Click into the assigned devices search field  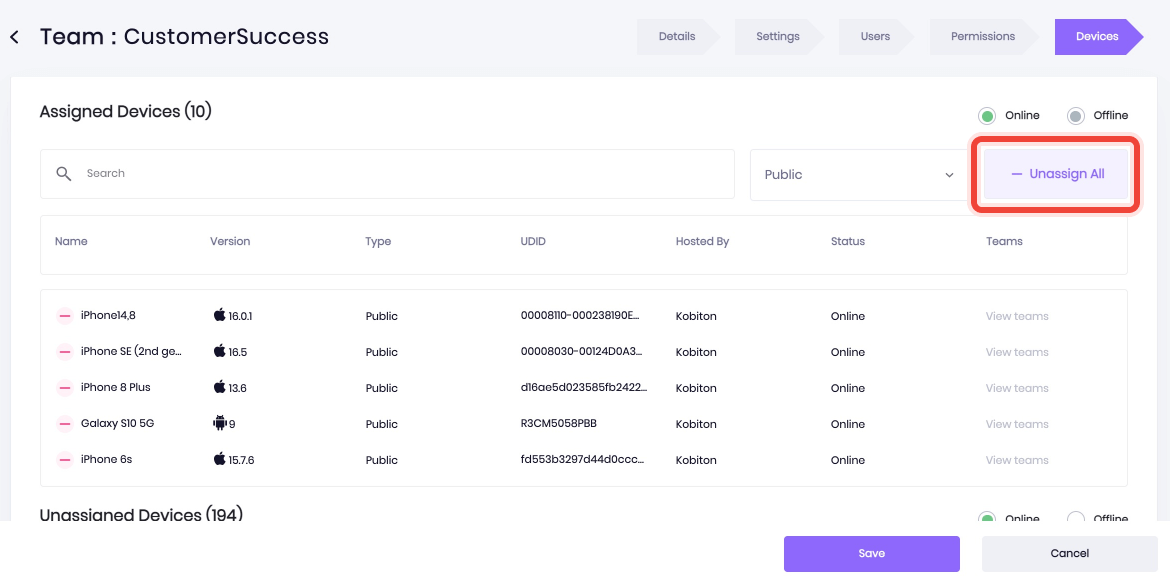click(x=400, y=174)
